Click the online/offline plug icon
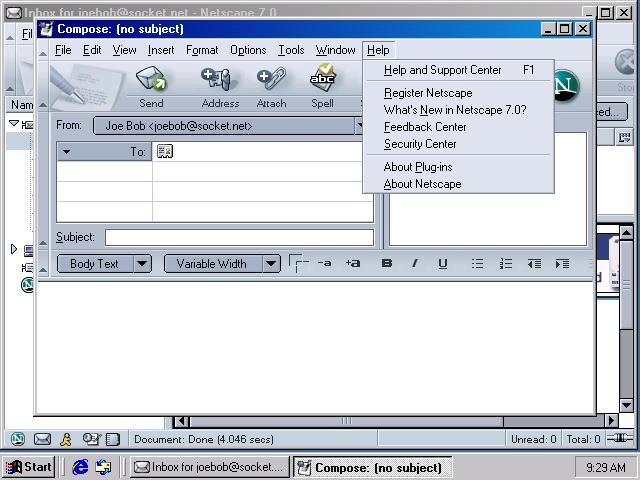The height and width of the screenshot is (480, 640). pyautogui.click(x=620, y=438)
